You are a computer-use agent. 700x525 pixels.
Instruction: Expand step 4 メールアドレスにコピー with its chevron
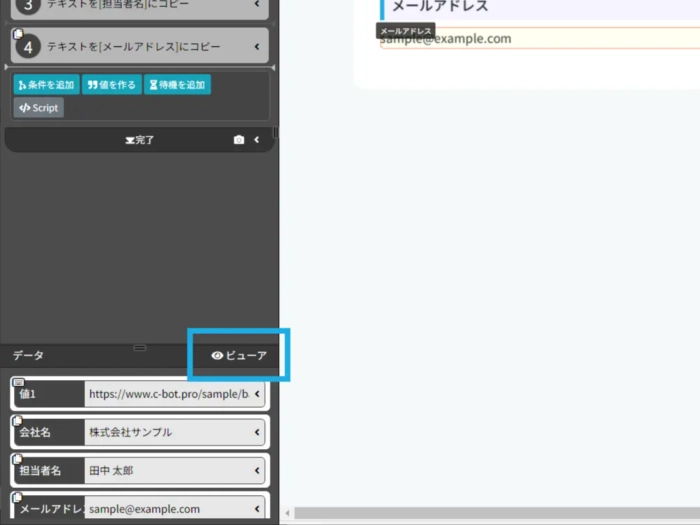[x=256, y=46]
